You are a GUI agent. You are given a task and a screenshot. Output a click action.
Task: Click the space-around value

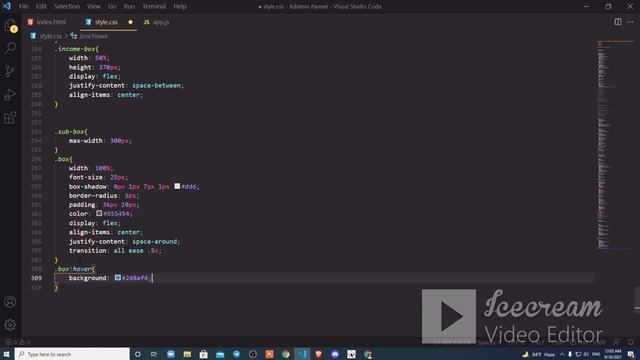(155, 241)
